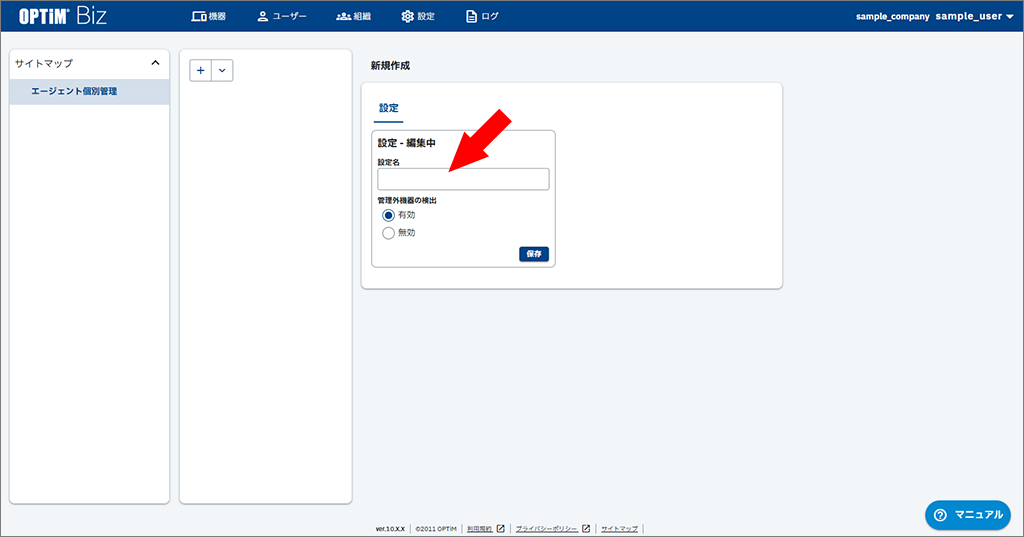The width and height of the screenshot is (1024, 537).
Task: Switch to the 設定 tab under 新規作成
Action: point(389,108)
